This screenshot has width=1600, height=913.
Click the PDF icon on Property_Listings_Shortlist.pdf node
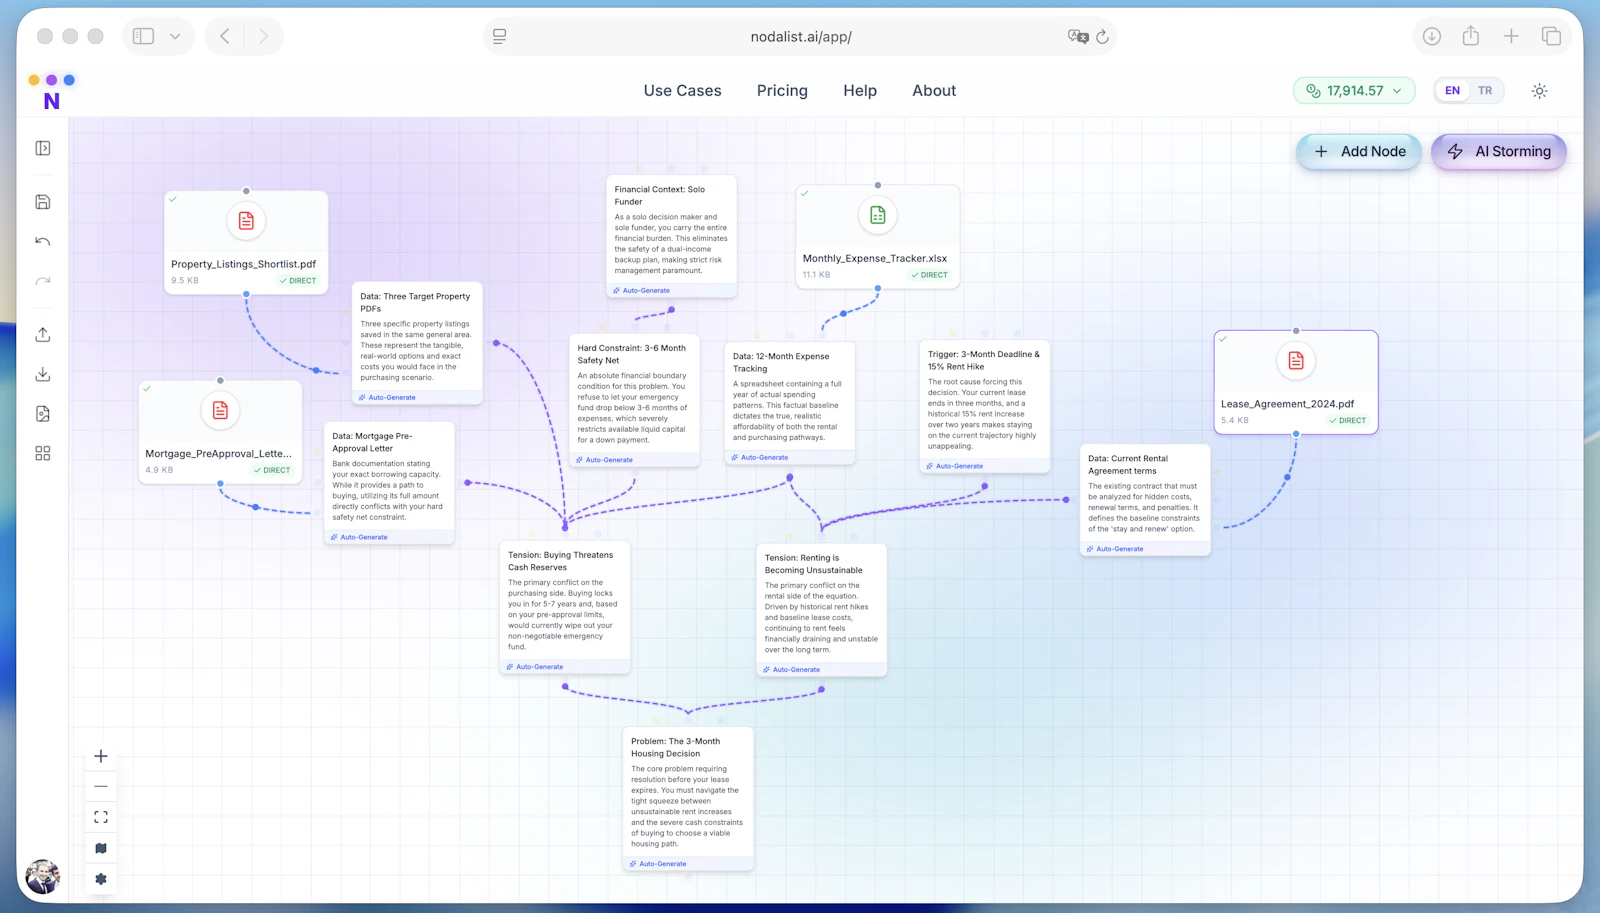point(246,221)
